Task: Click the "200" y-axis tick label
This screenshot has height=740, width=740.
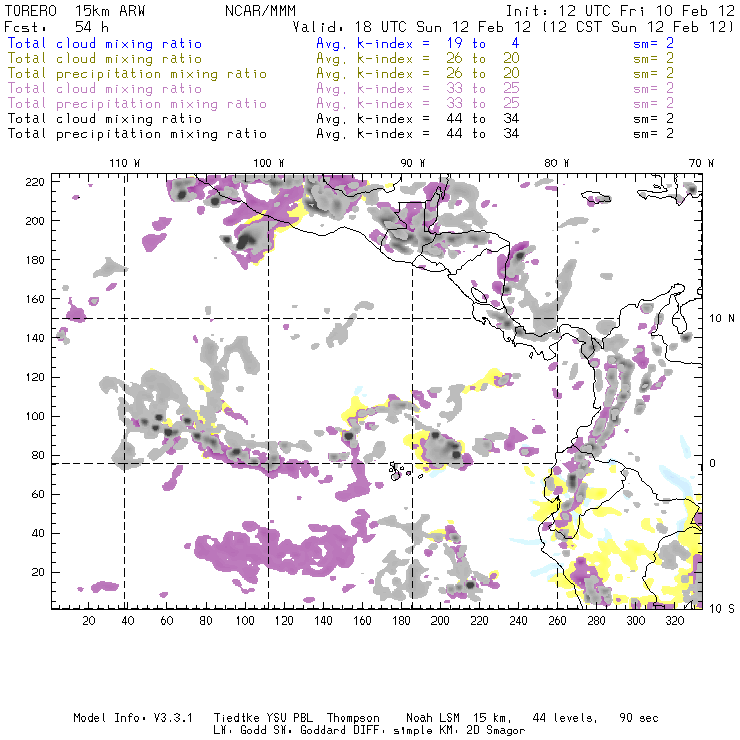Action: (35, 221)
